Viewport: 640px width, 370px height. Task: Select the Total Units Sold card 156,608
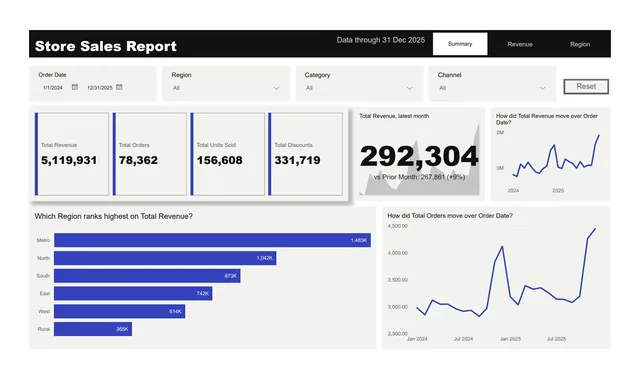point(227,154)
